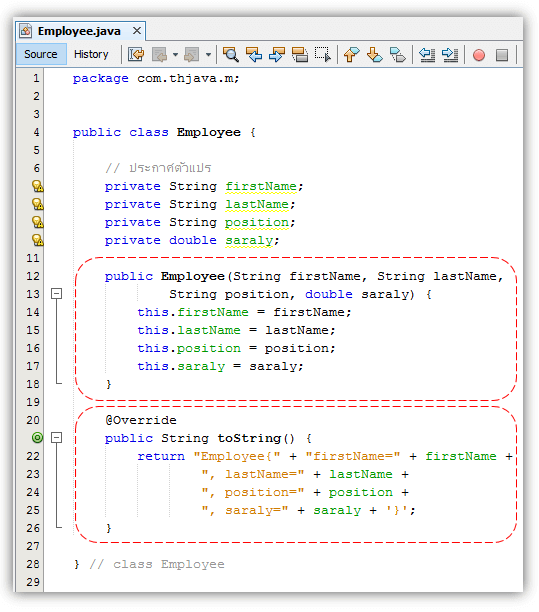
Task: Click Find Previous Occurrence icon
Action: coord(254,54)
